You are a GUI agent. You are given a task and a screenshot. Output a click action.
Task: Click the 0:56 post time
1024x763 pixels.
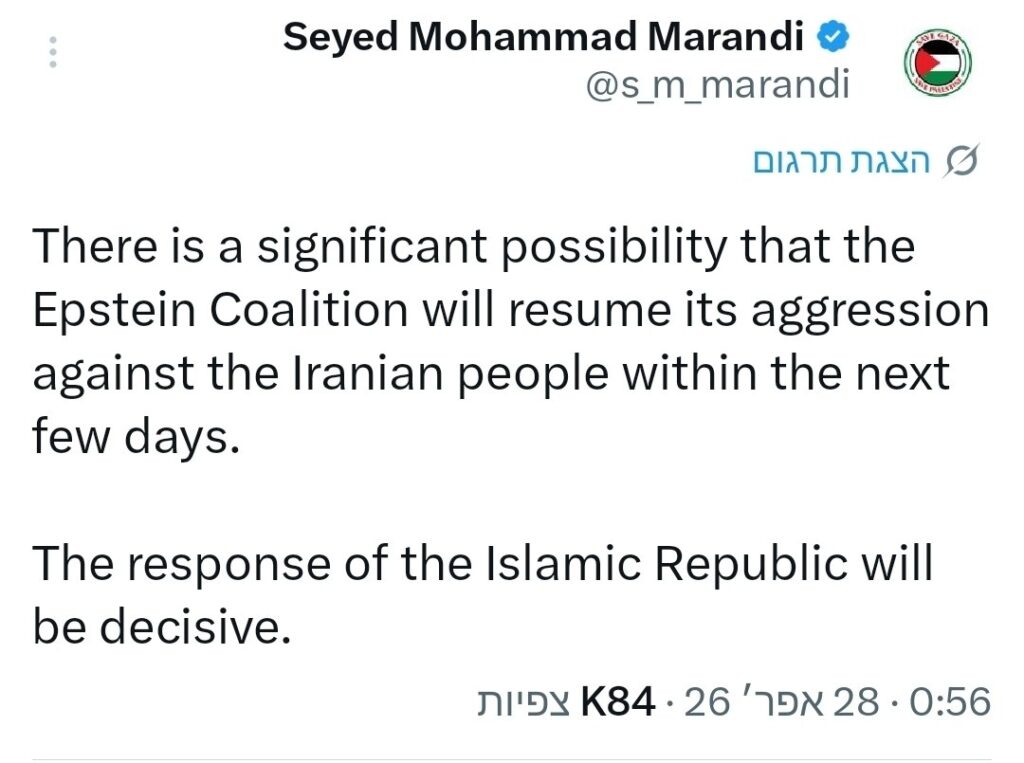(947, 703)
